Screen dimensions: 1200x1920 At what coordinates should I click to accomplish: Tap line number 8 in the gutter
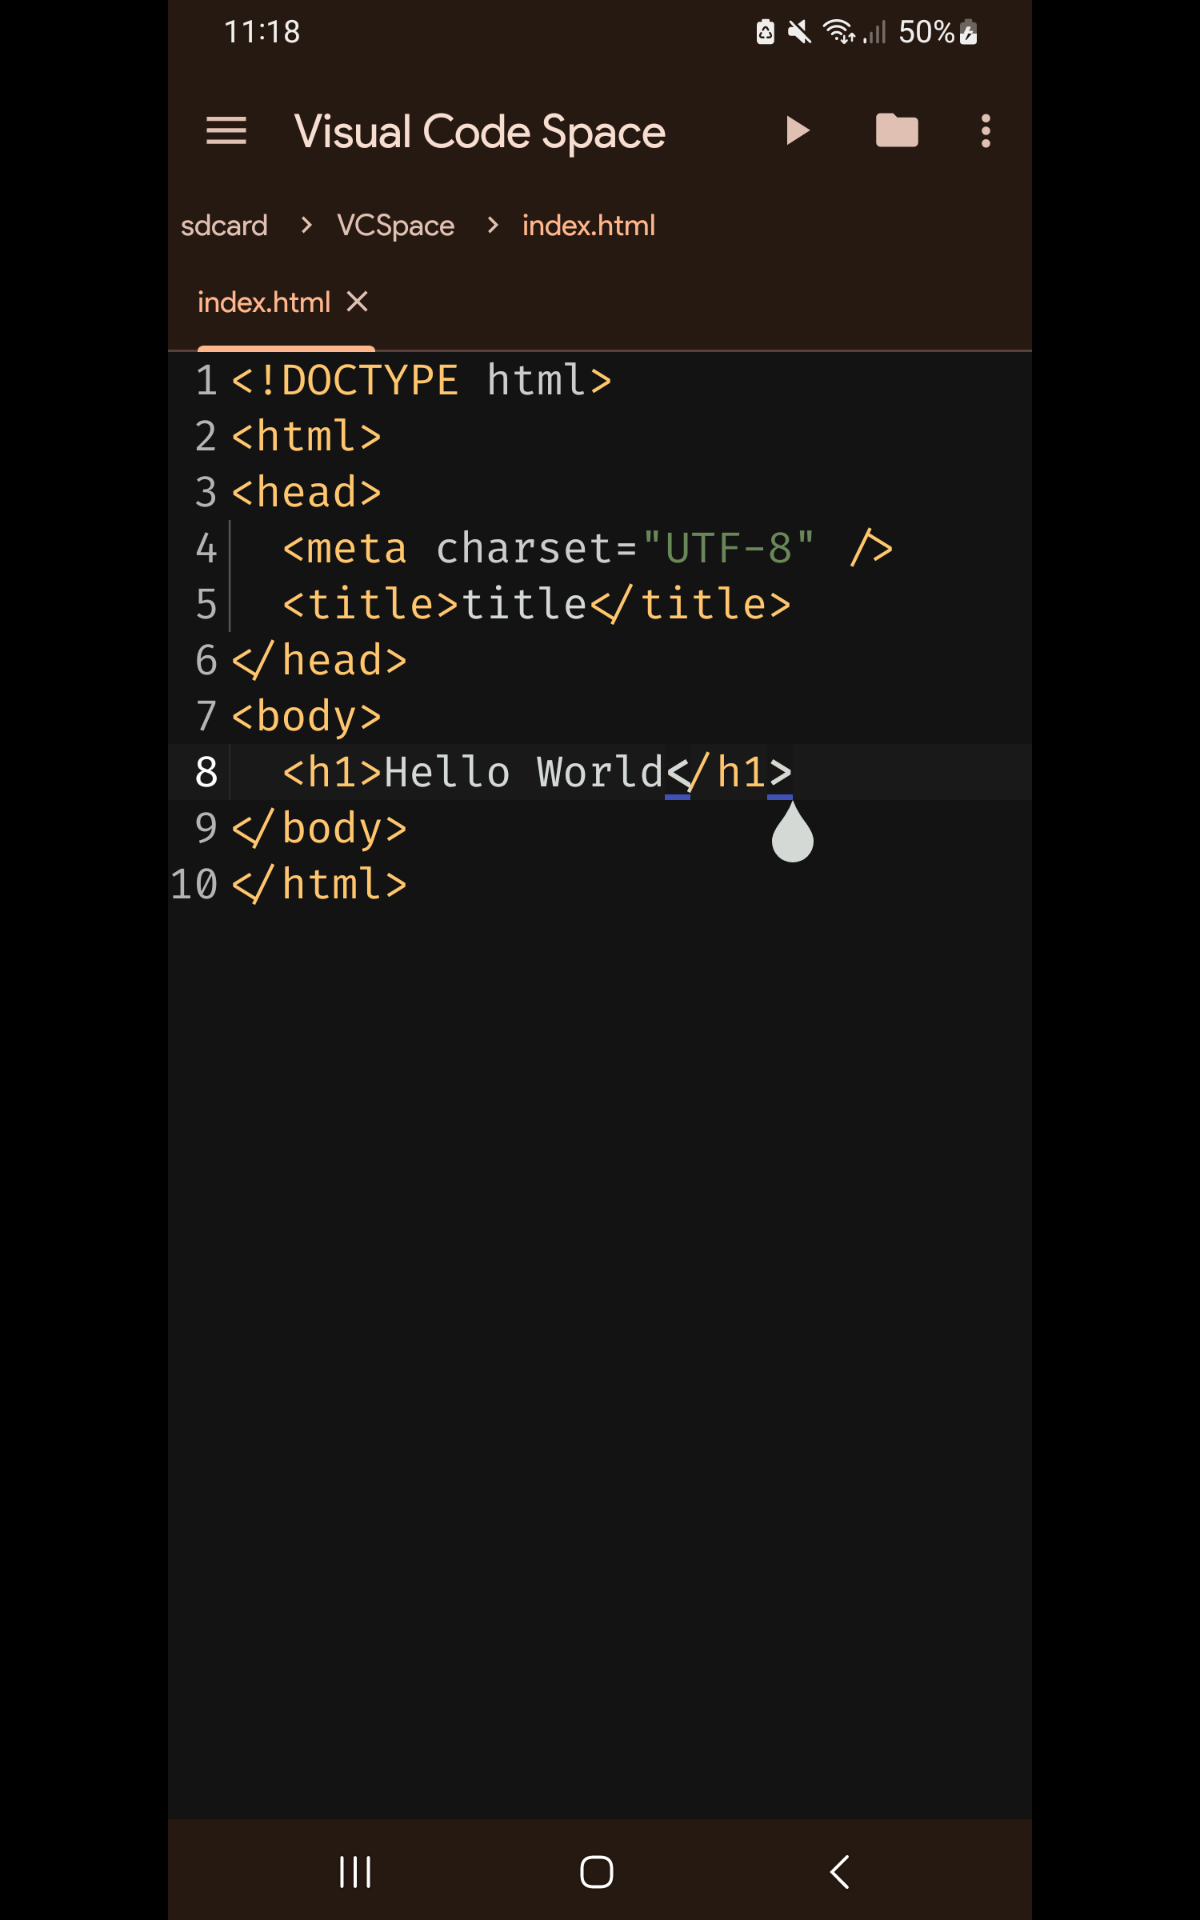pyautogui.click(x=205, y=771)
